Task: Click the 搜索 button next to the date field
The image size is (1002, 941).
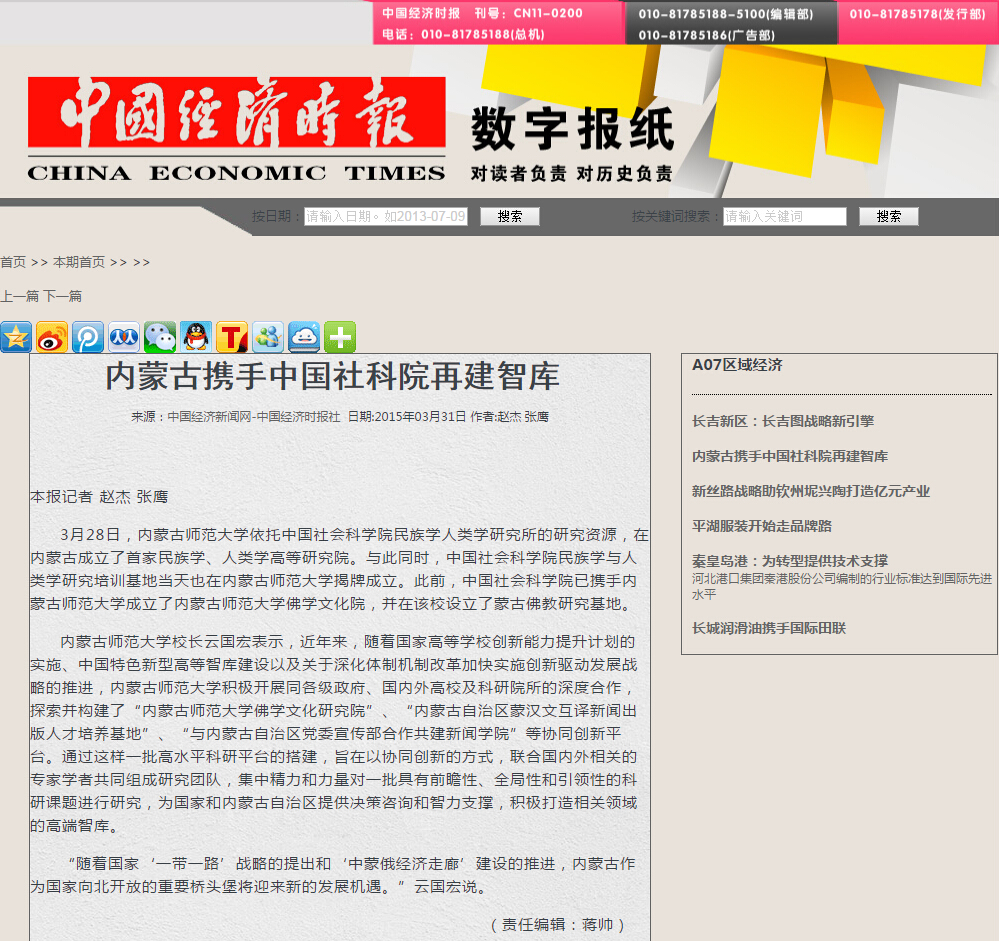Action: click(x=510, y=217)
